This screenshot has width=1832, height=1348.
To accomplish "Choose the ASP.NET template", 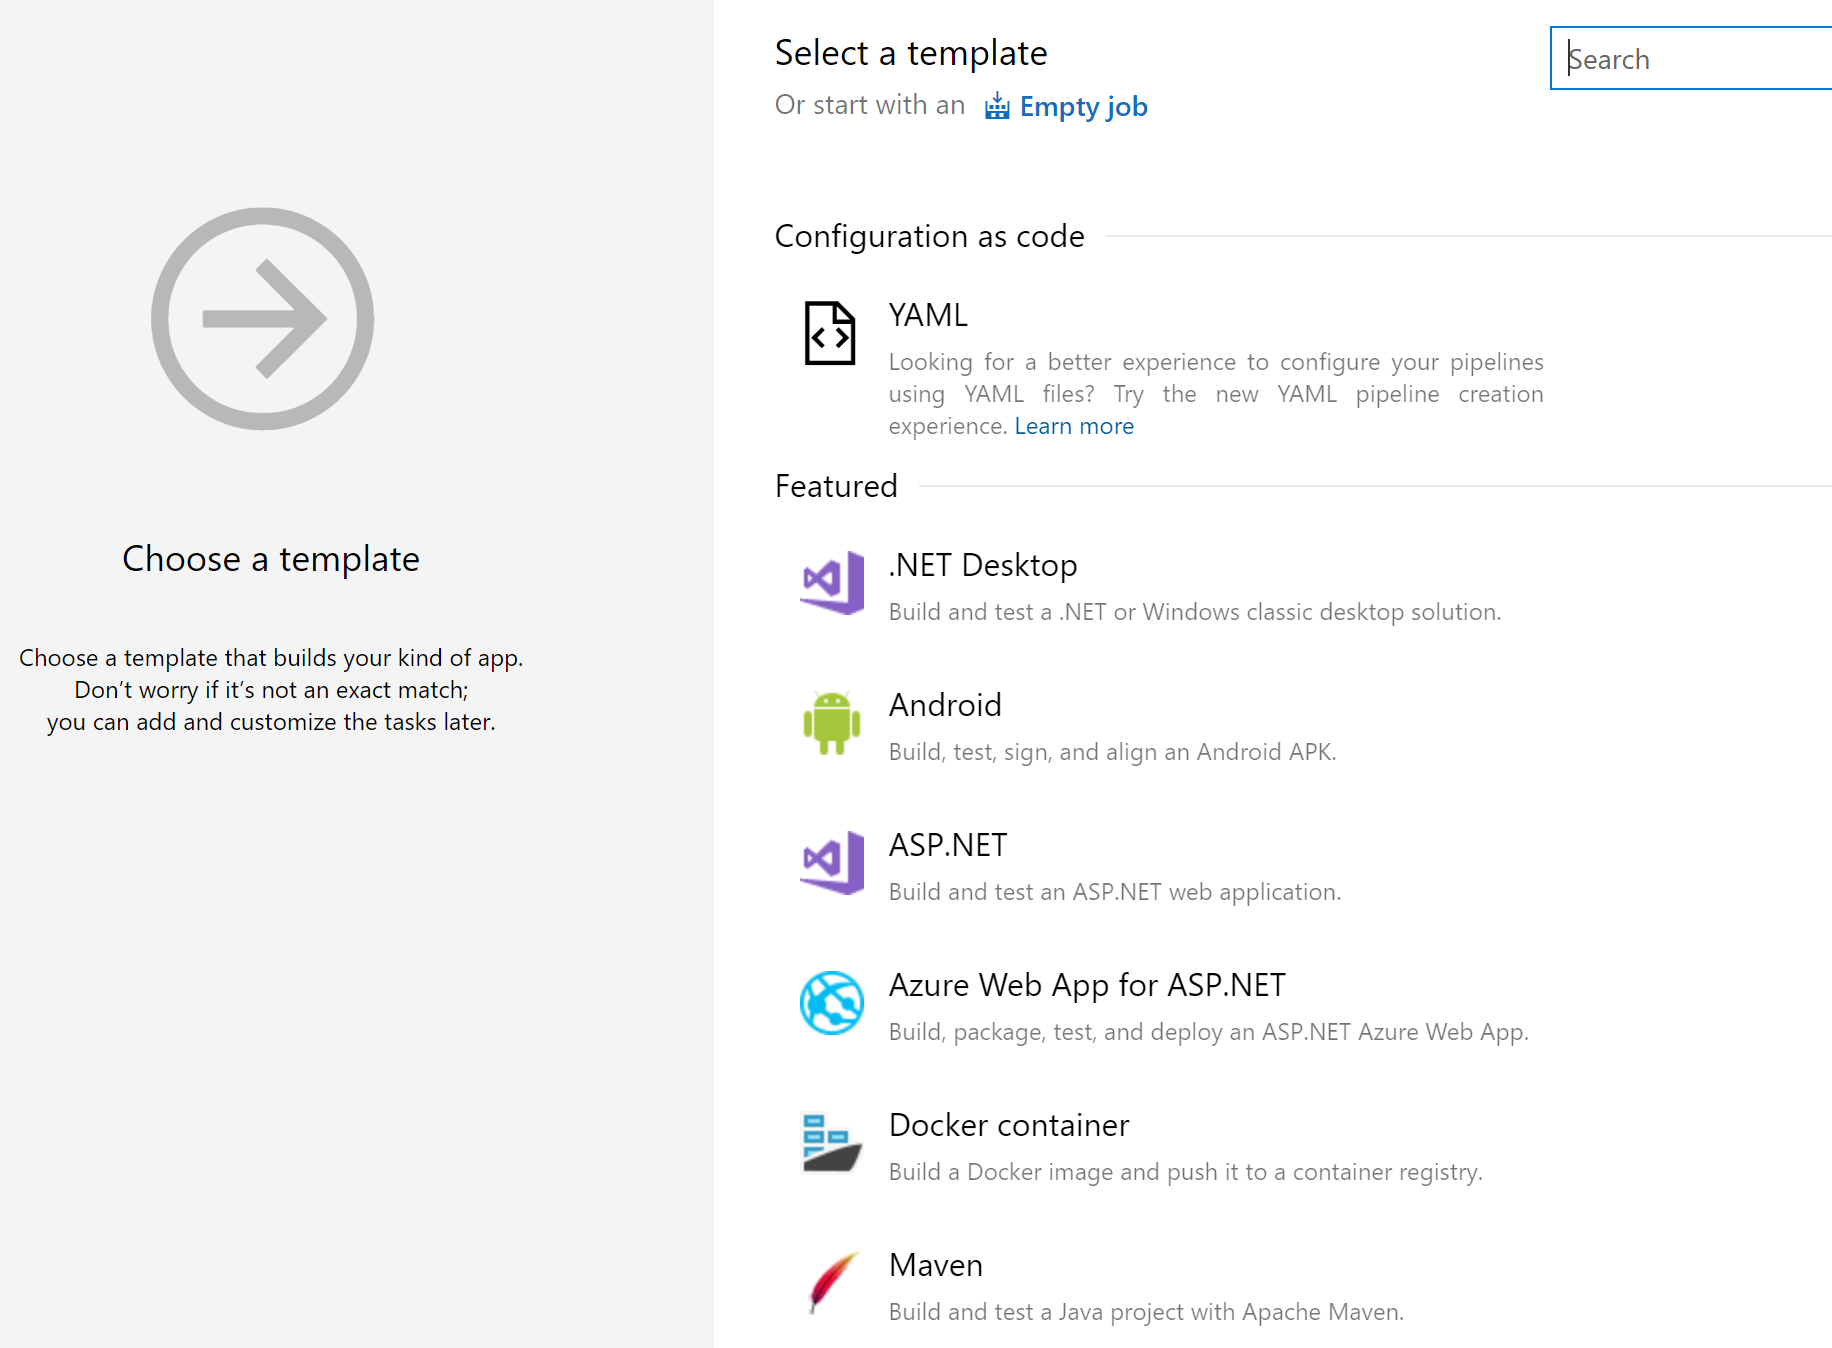I will [947, 844].
